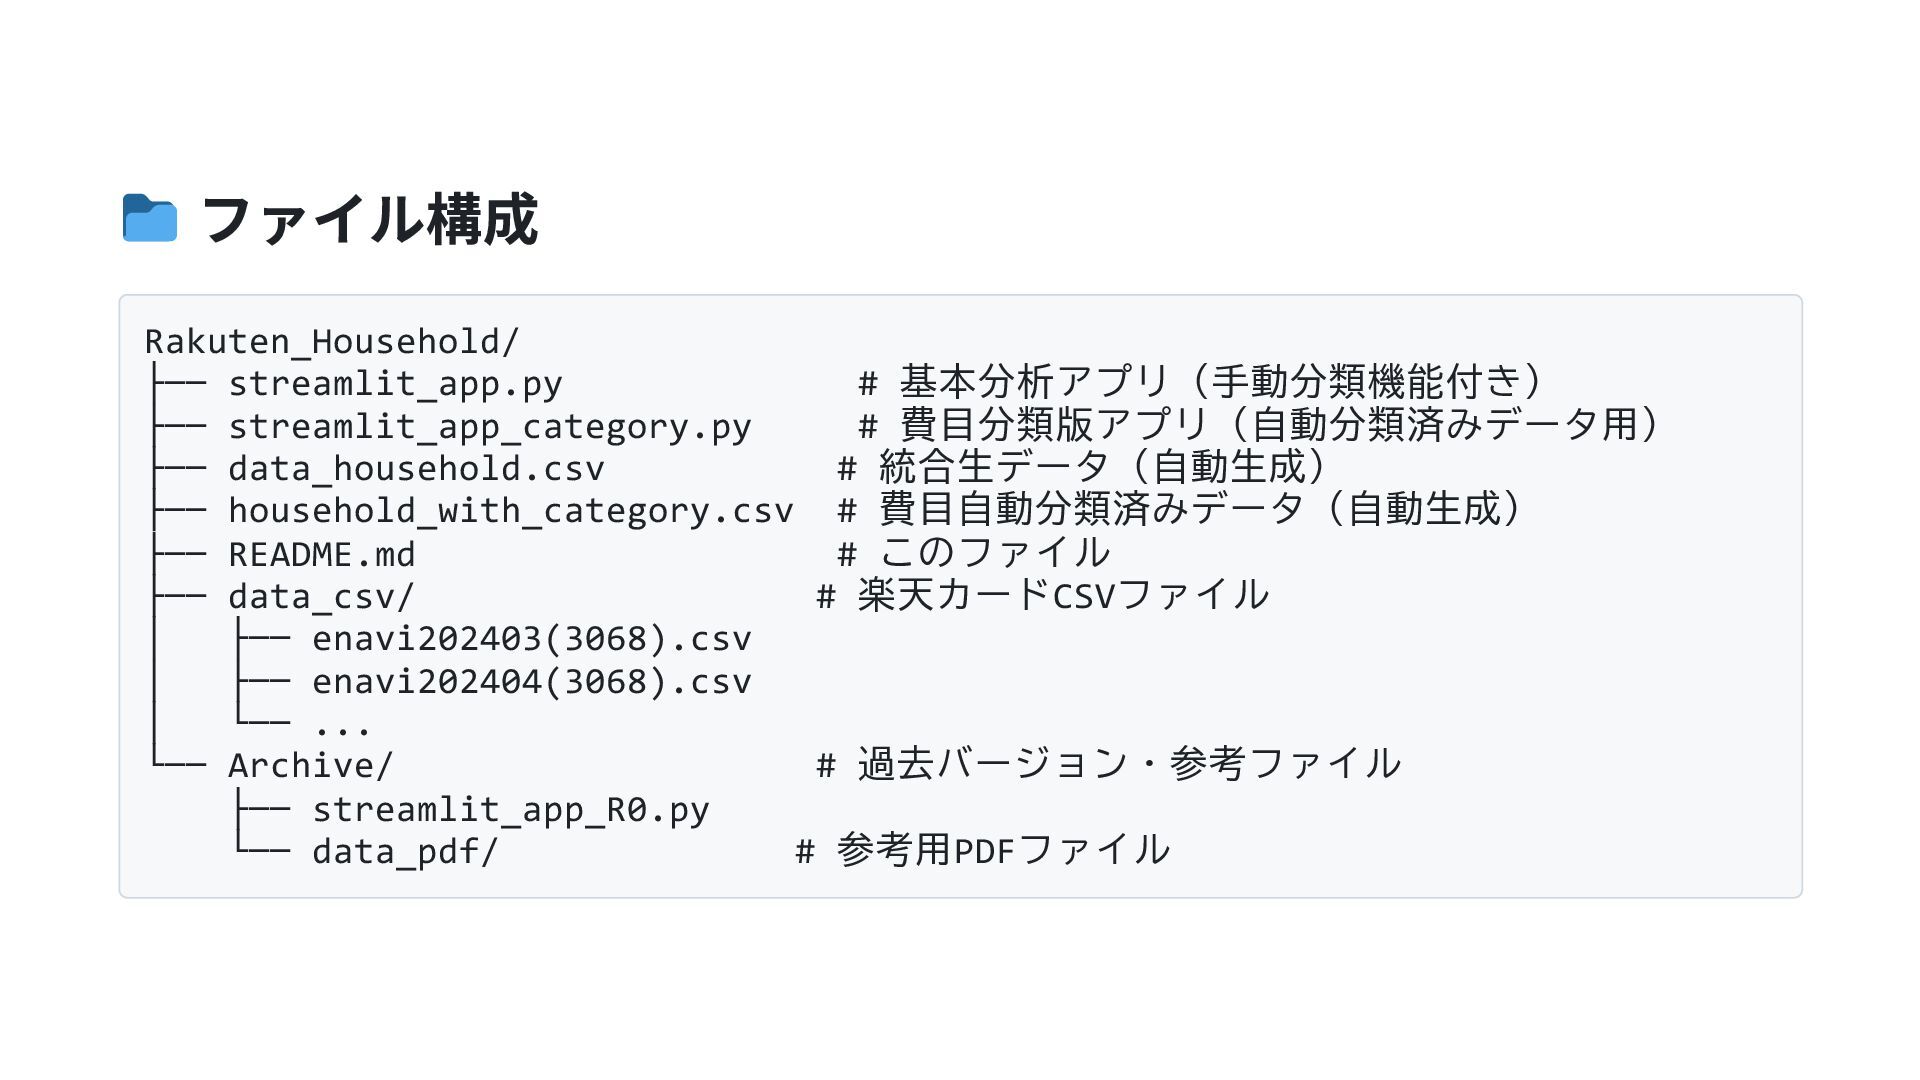Select the streamlit_app.py entry
This screenshot has width=1920, height=1080.
tap(395, 384)
